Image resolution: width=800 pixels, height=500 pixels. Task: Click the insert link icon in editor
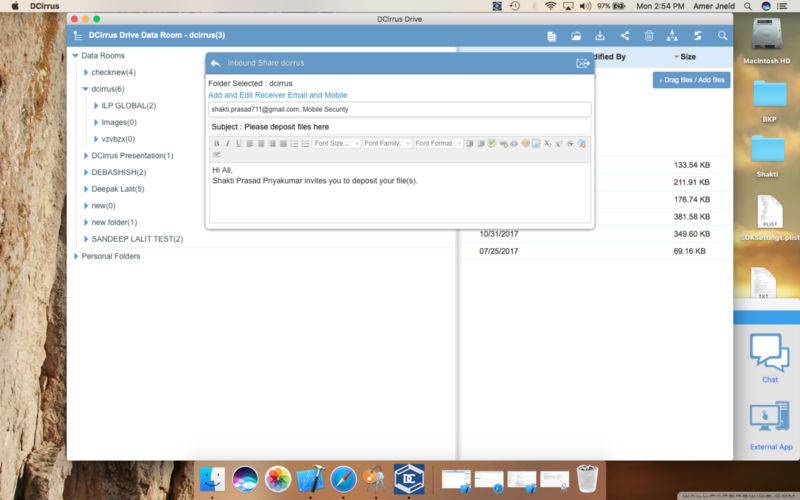(504, 144)
